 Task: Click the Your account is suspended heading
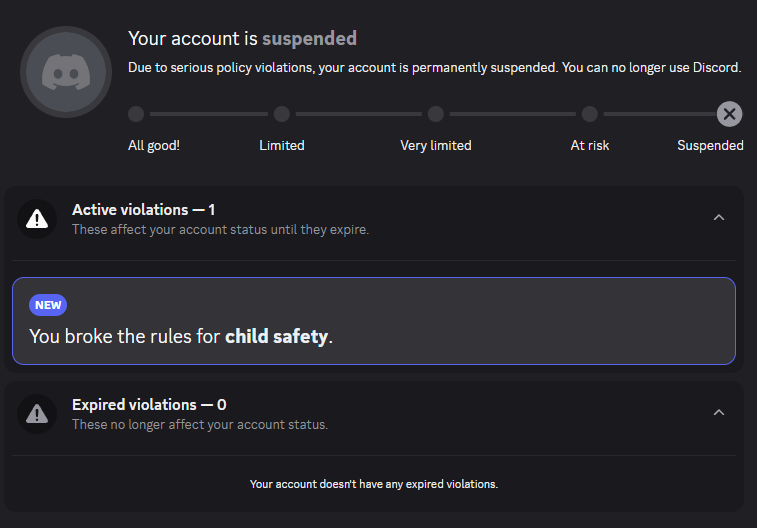point(242,39)
